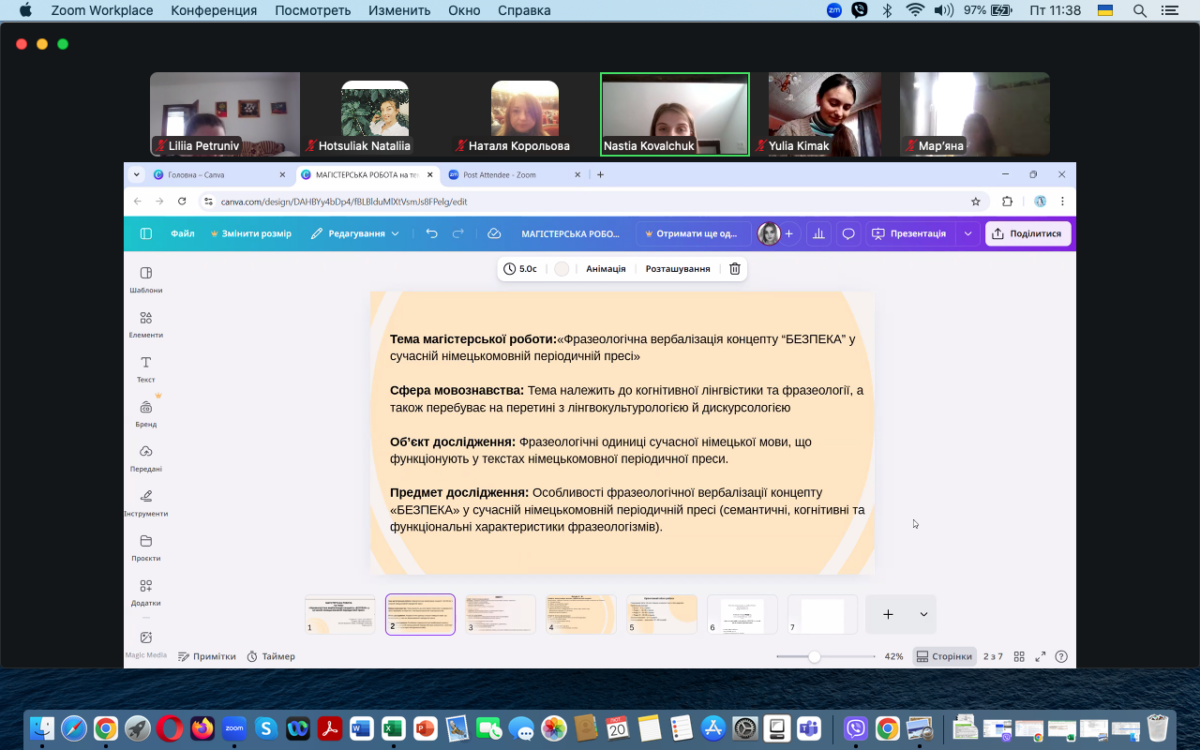
Task: Open the Елементи elements panel
Action: click(146, 324)
